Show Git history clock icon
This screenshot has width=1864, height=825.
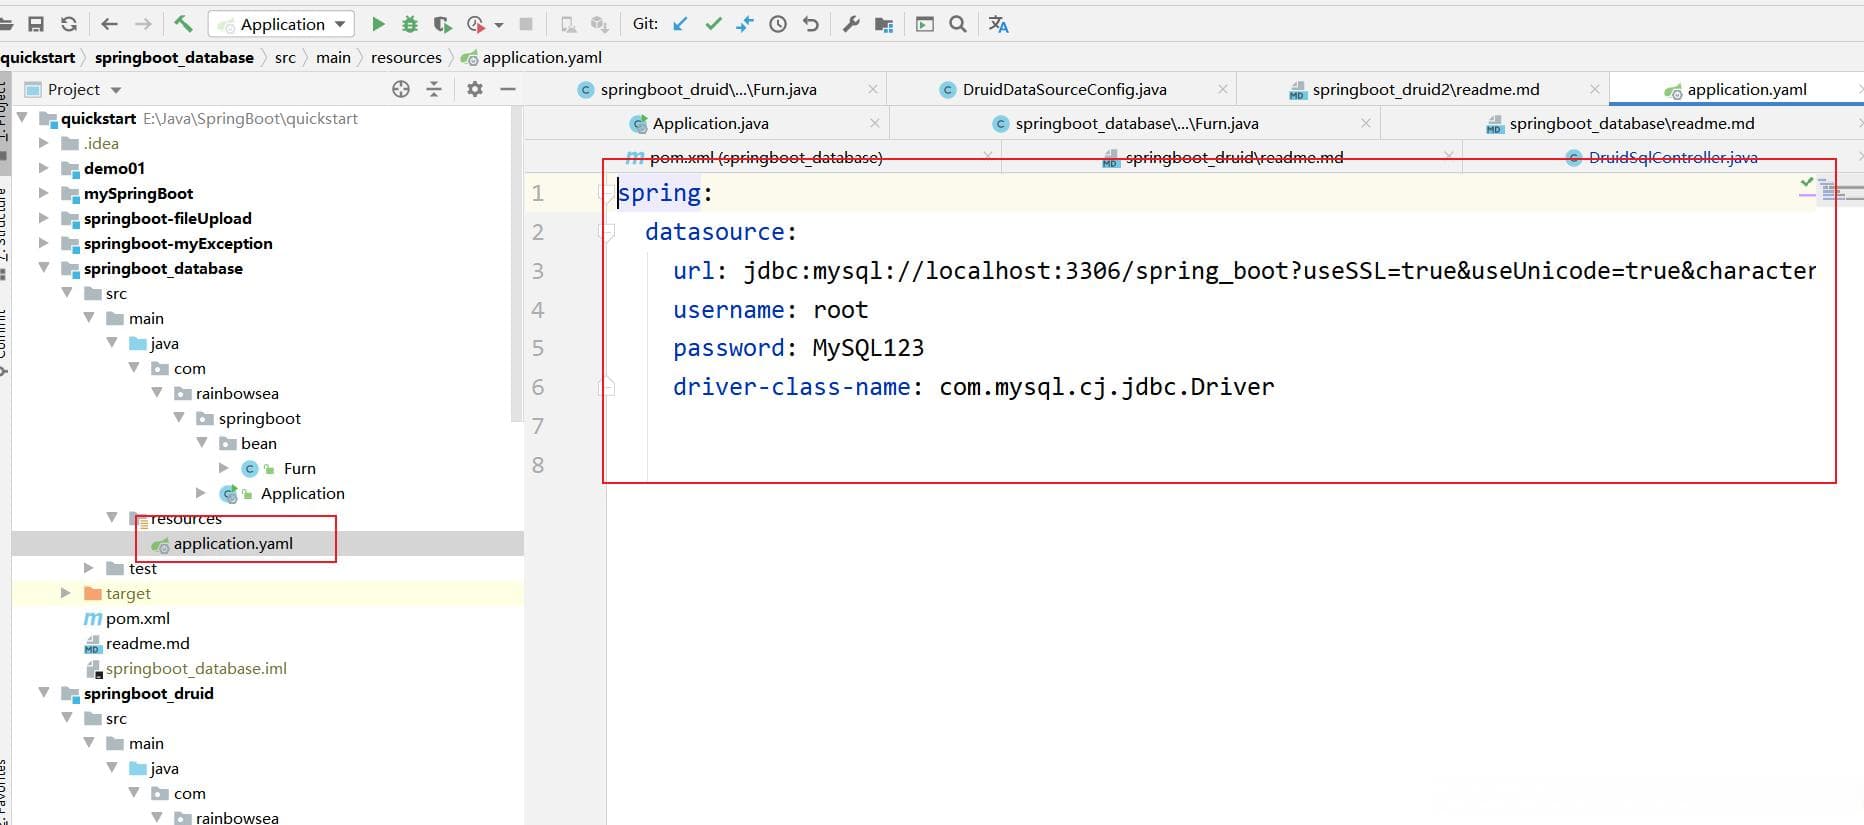[778, 24]
